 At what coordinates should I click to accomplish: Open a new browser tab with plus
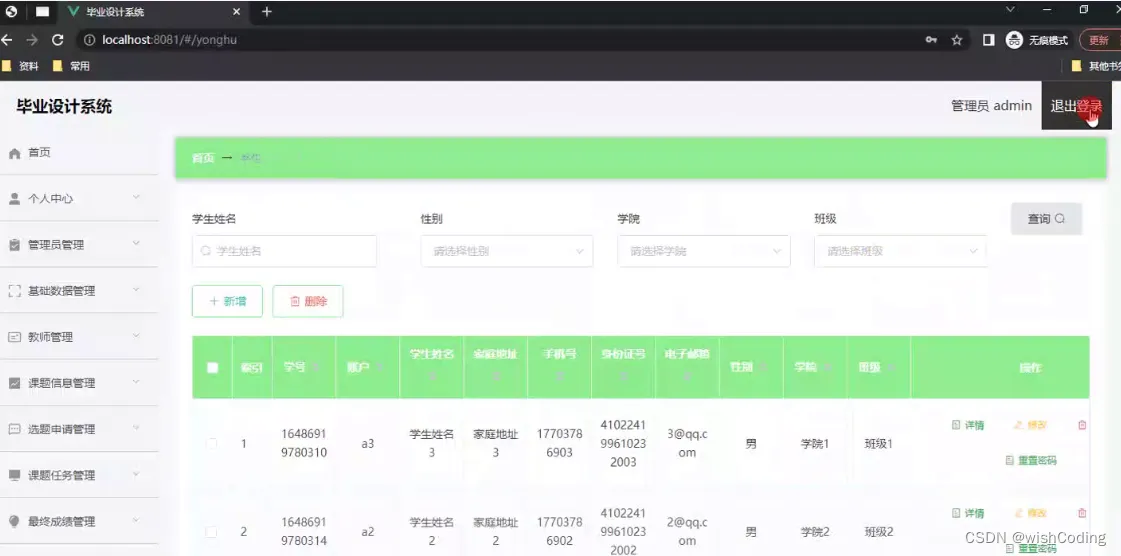click(x=267, y=11)
